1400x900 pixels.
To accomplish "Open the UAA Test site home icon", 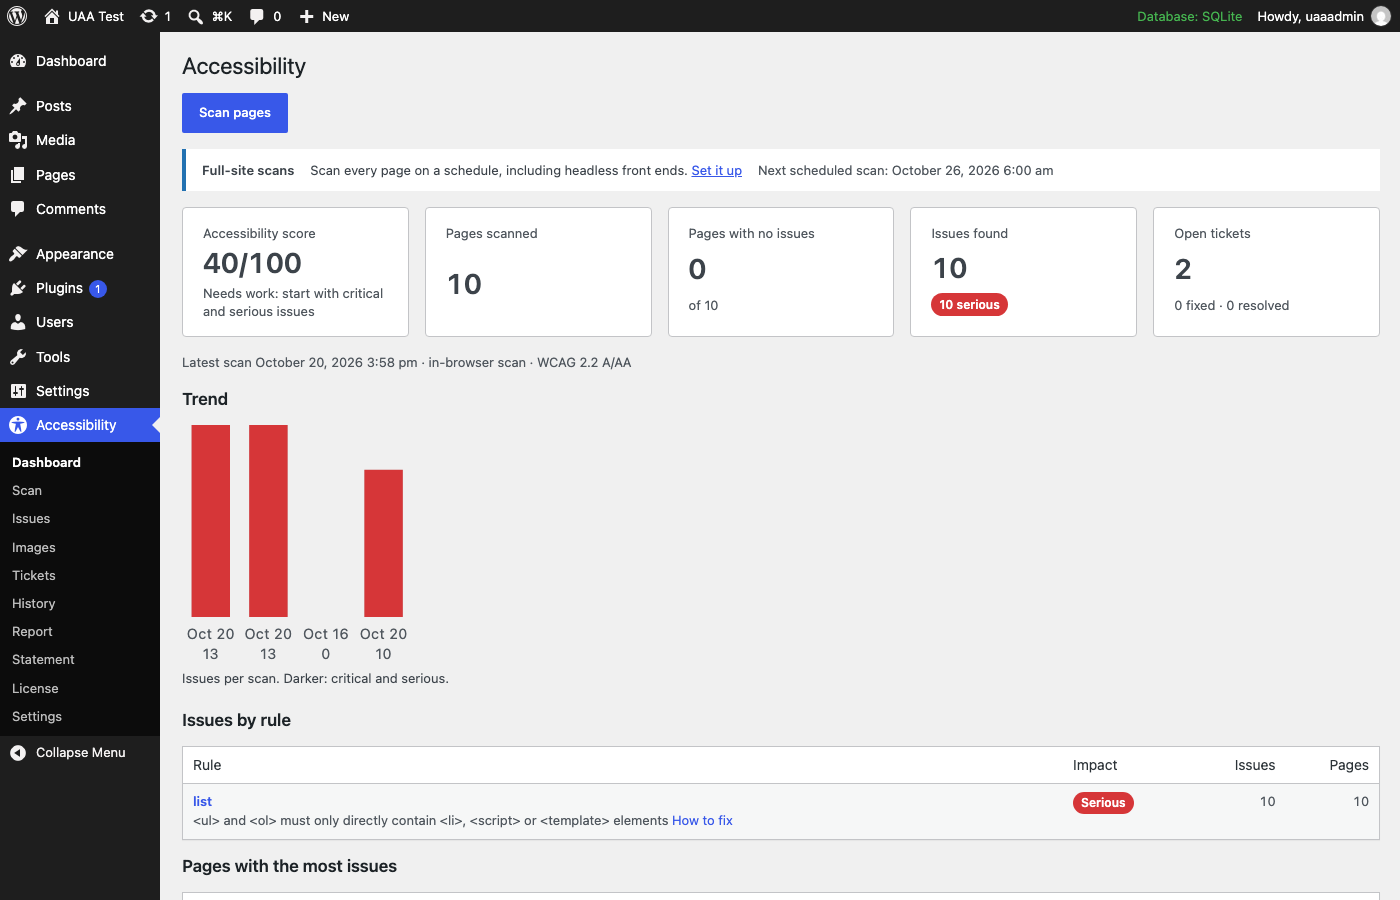I will point(52,16).
